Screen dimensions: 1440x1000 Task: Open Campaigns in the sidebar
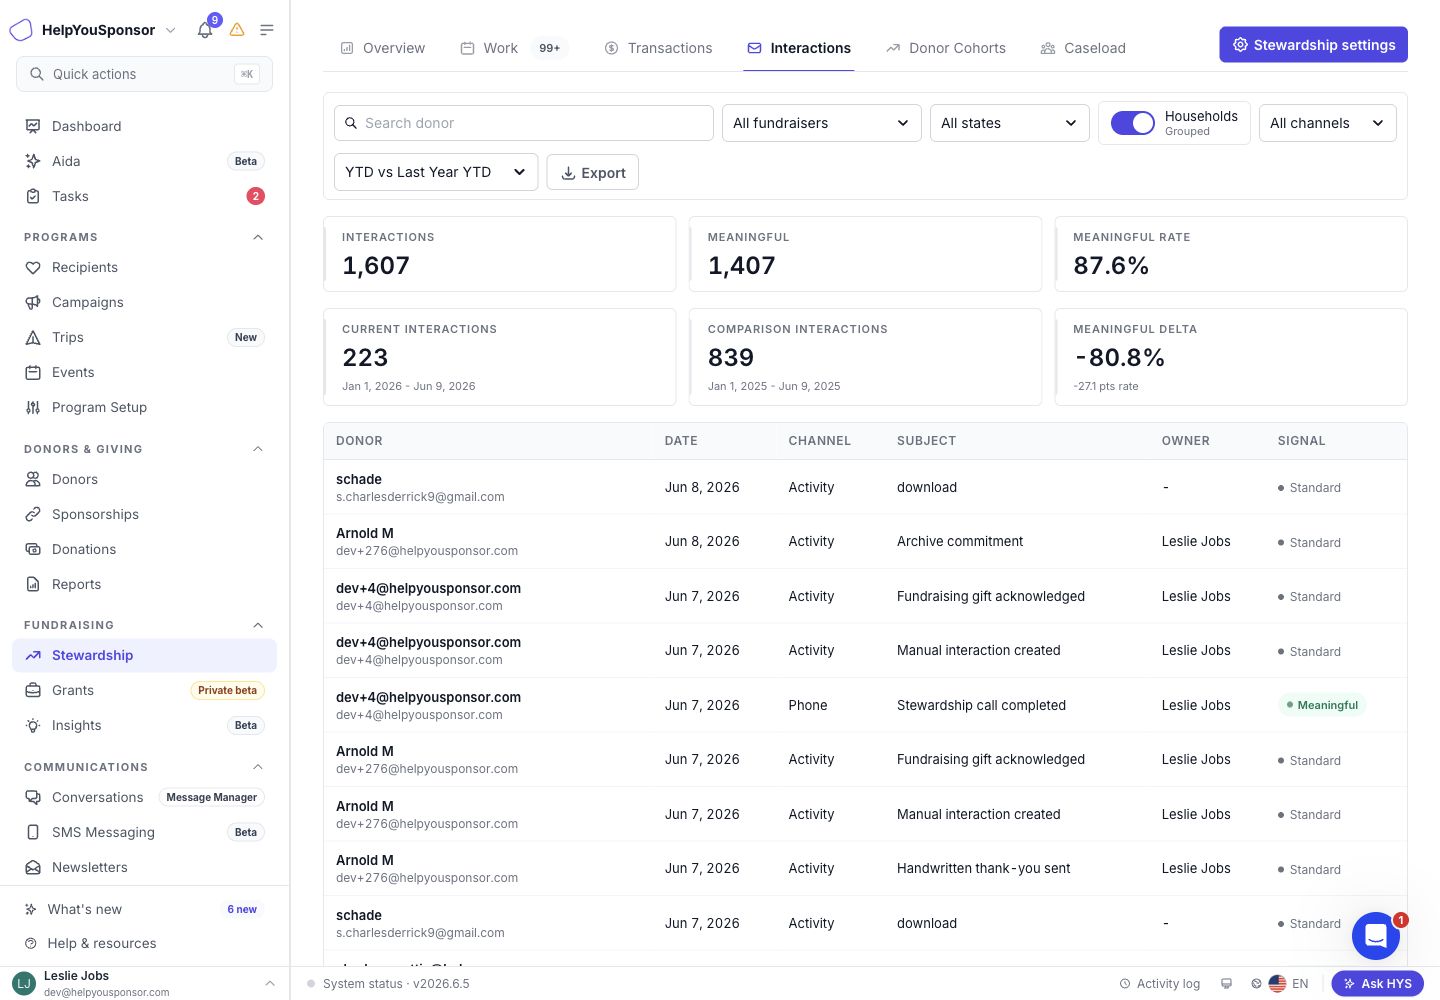[x=144, y=302]
